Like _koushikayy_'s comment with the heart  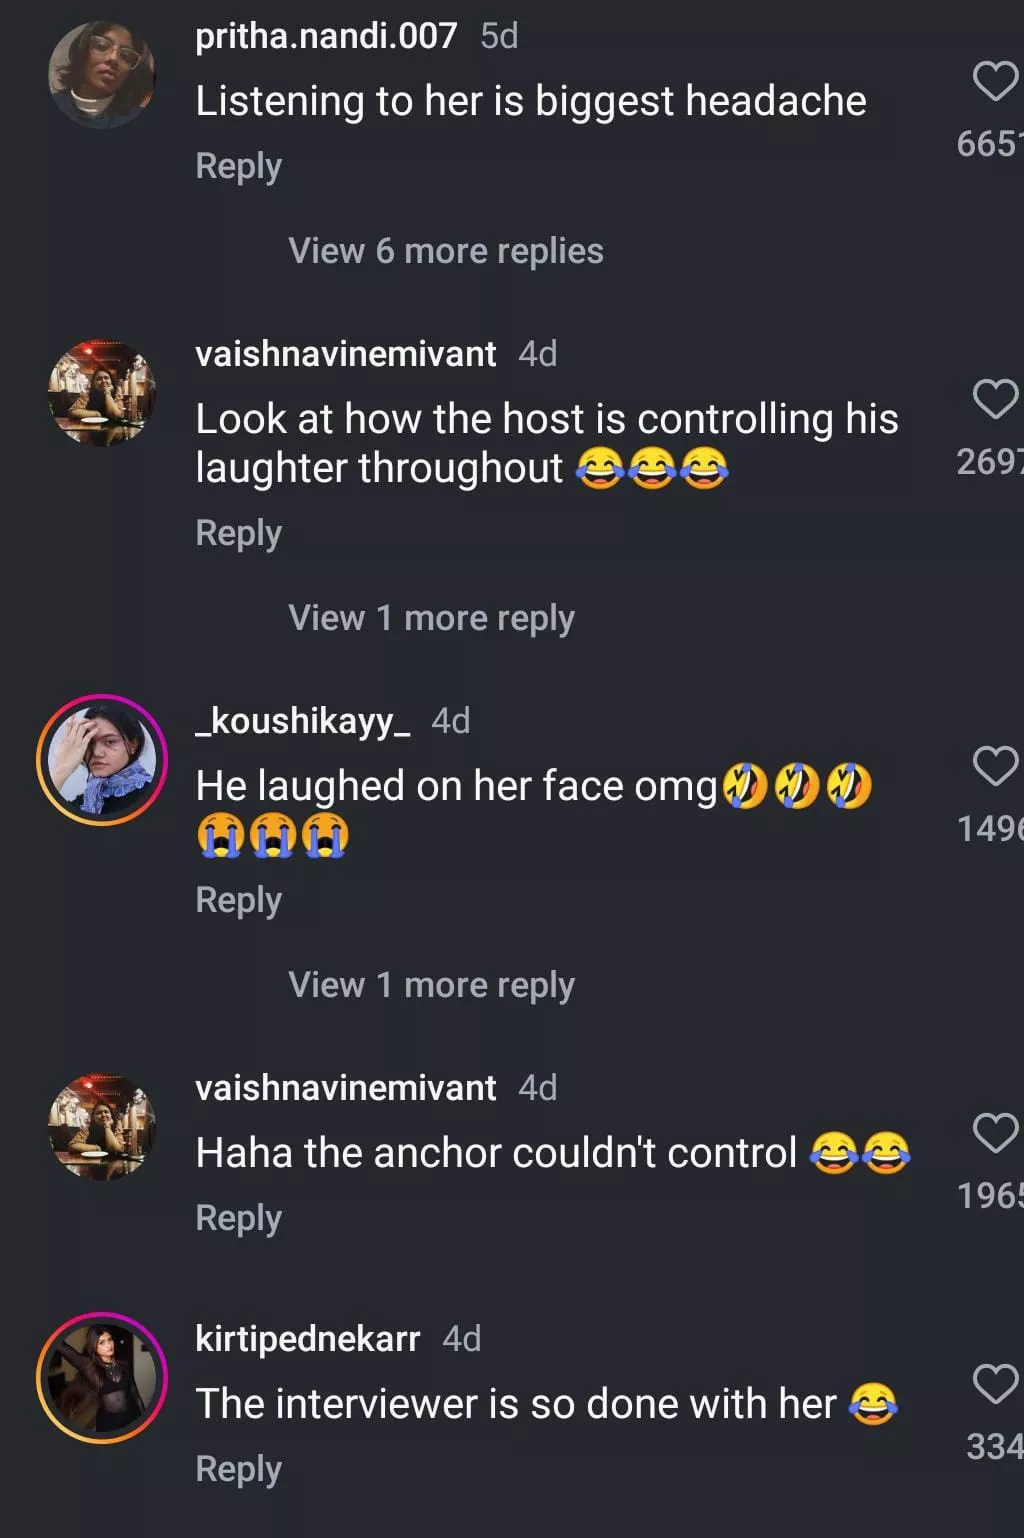click(994, 766)
